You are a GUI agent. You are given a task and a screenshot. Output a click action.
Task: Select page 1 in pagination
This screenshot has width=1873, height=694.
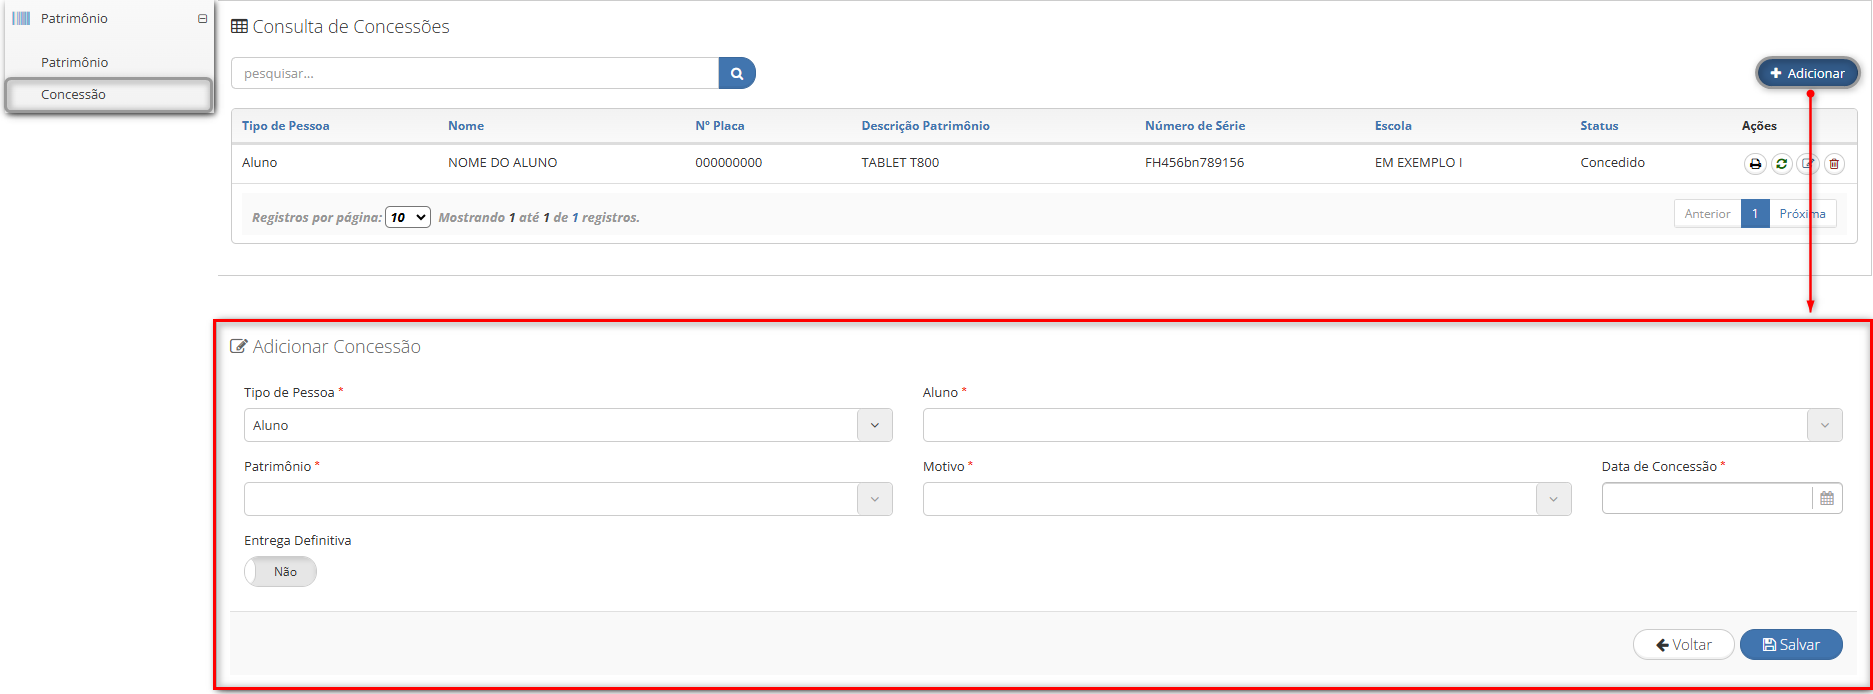tap(1755, 214)
